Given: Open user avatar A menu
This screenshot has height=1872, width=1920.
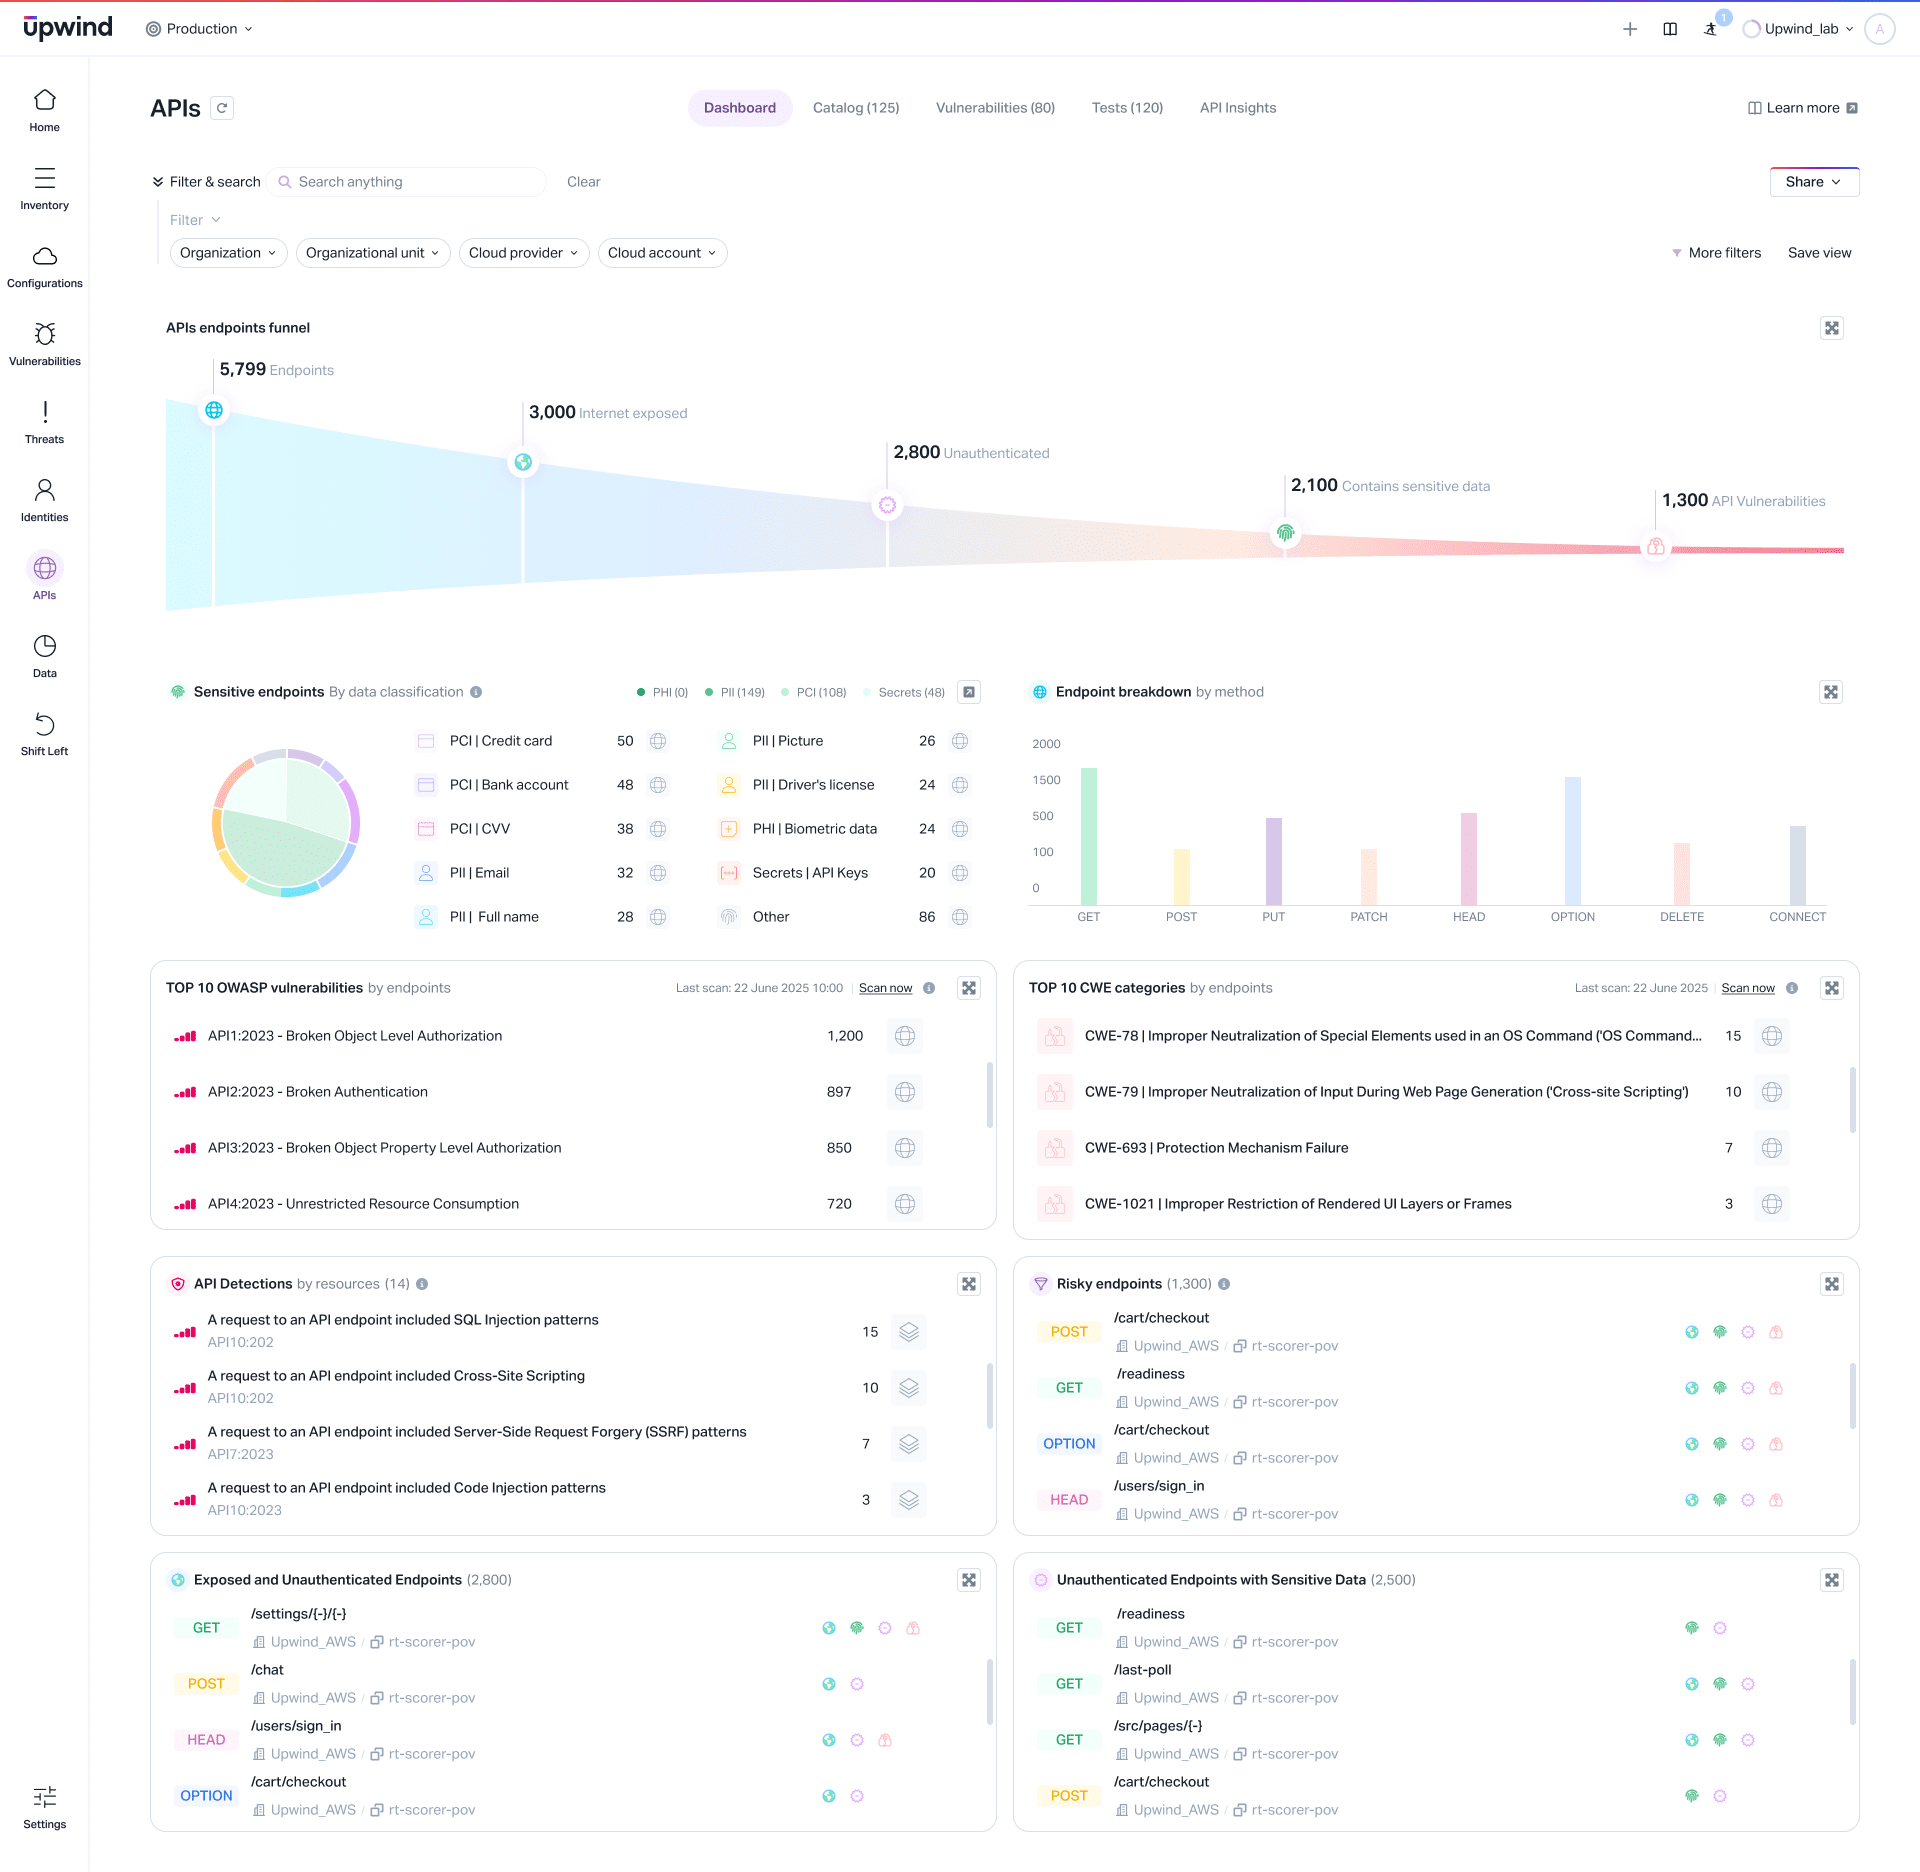Looking at the screenshot, I should (x=1880, y=29).
